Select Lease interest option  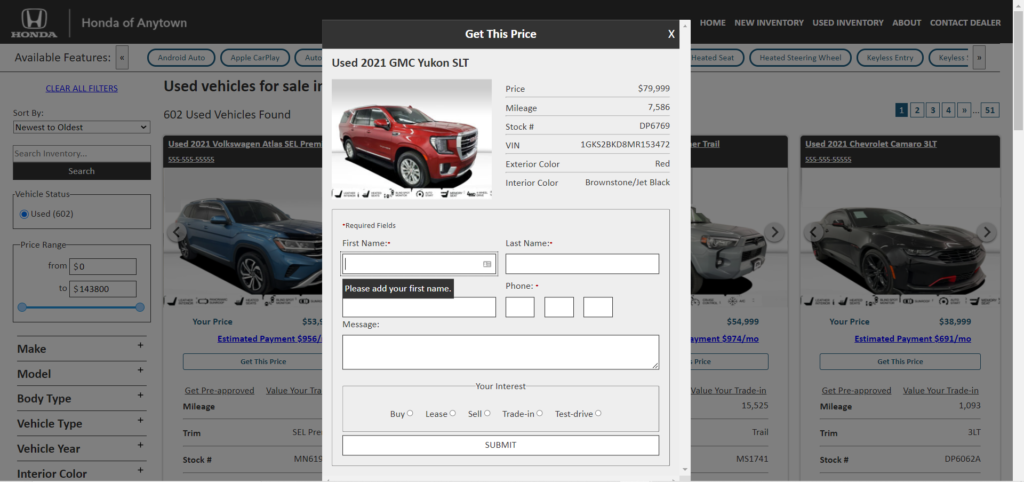click(453, 413)
